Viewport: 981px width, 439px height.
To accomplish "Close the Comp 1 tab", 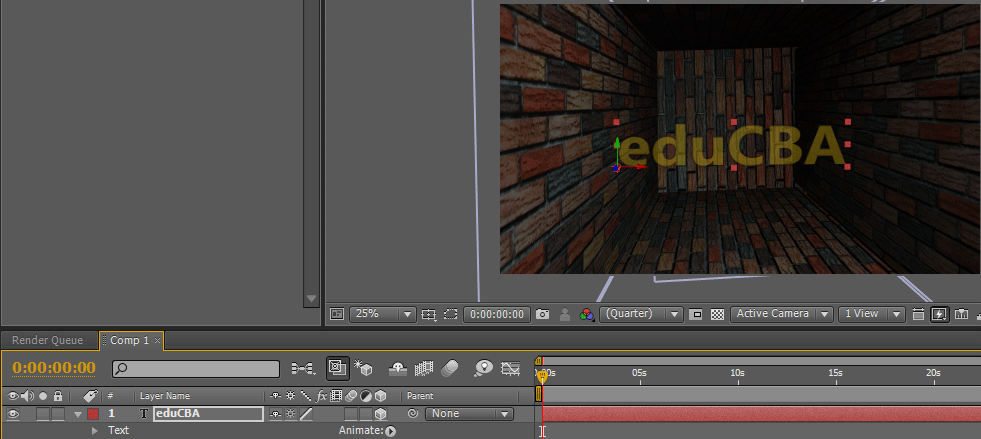I will click(x=158, y=341).
